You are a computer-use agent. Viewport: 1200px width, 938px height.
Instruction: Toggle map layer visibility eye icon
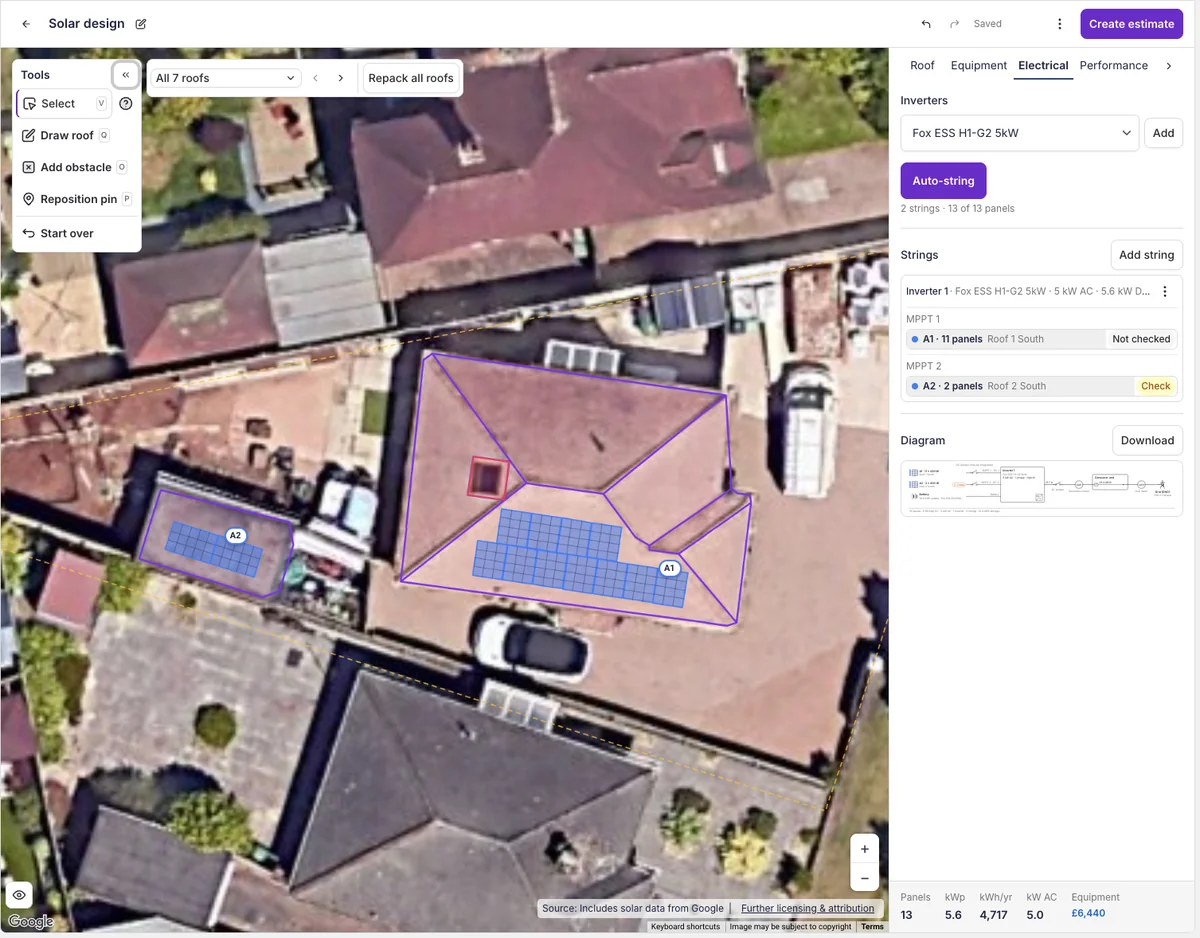[19, 895]
